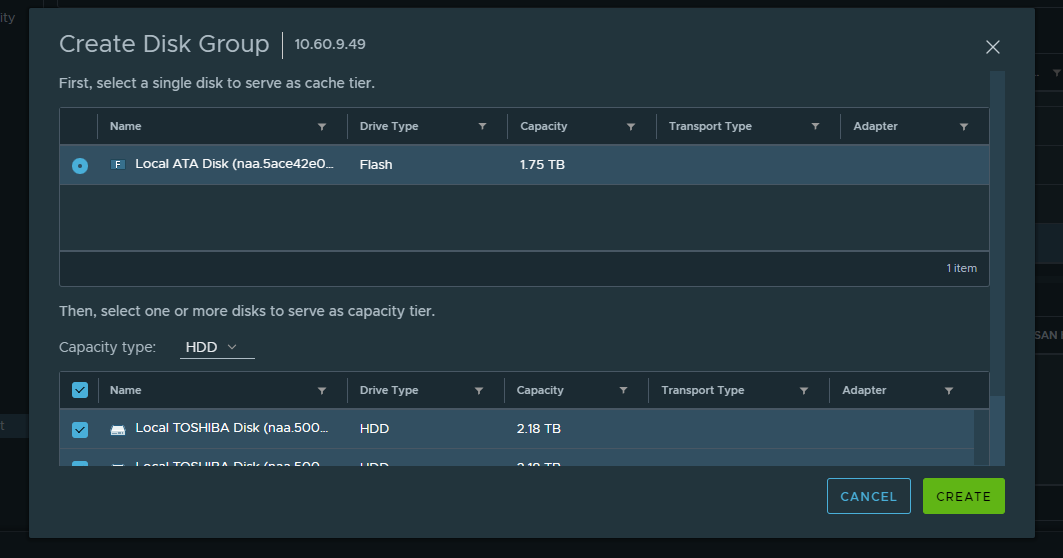The height and width of the screenshot is (558, 1063).
Task: Click green CREATE button
Action: (x=963, y=496)
